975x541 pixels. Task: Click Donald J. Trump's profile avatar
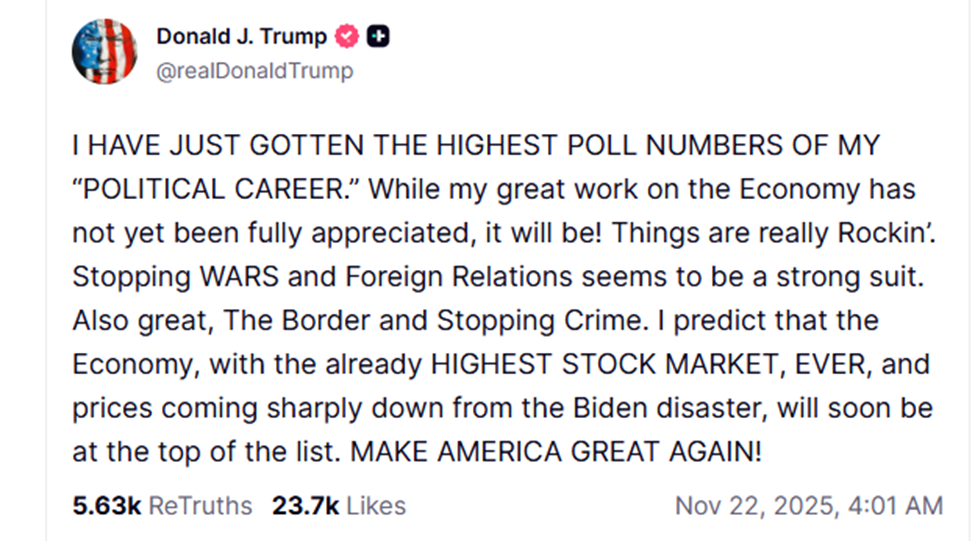coord(104,51)
